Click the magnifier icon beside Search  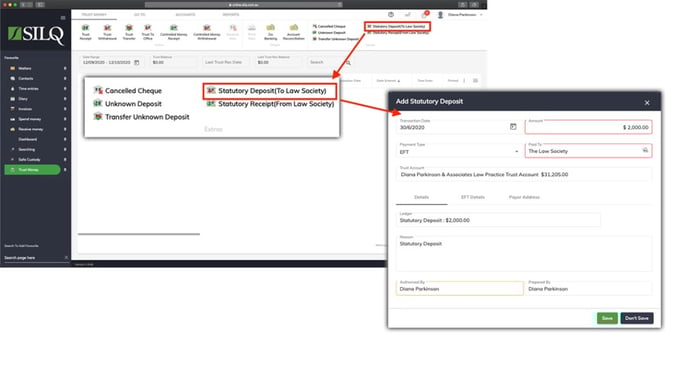(348, 63)
